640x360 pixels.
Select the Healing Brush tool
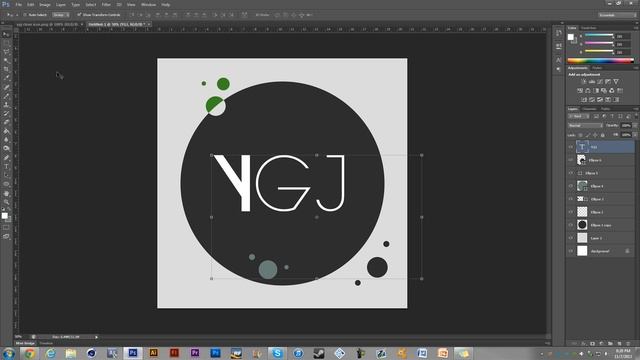click(x=6, y=87)
